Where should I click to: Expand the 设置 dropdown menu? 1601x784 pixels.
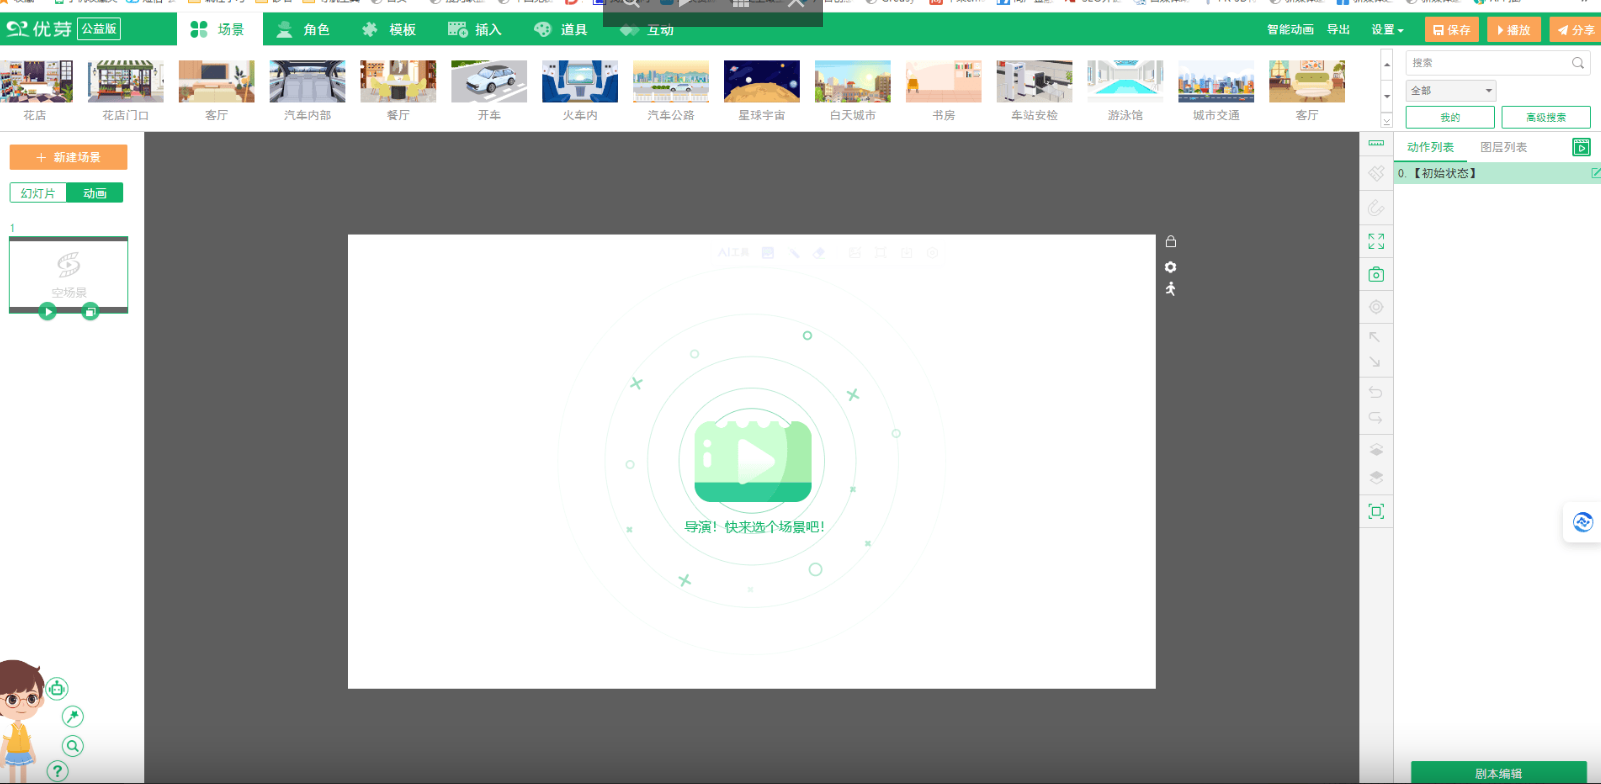(x=1387, y=30)
